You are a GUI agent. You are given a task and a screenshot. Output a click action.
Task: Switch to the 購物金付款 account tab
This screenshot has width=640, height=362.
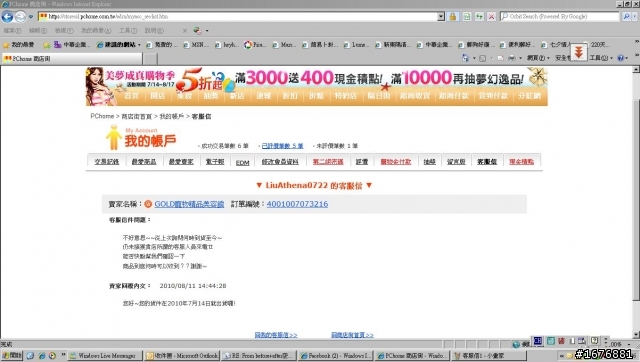(396, 162)
